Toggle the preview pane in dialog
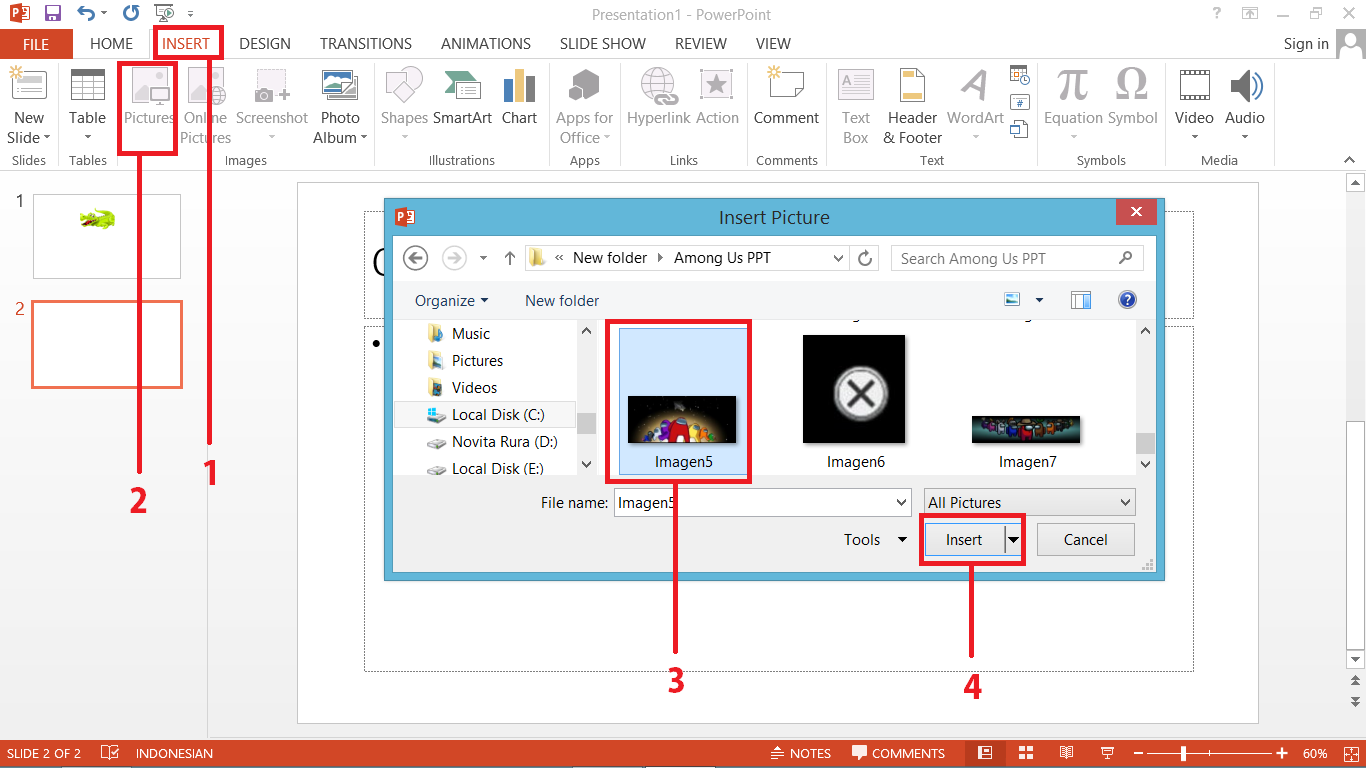This screenshot has width=1366, height=768. 1080,300
